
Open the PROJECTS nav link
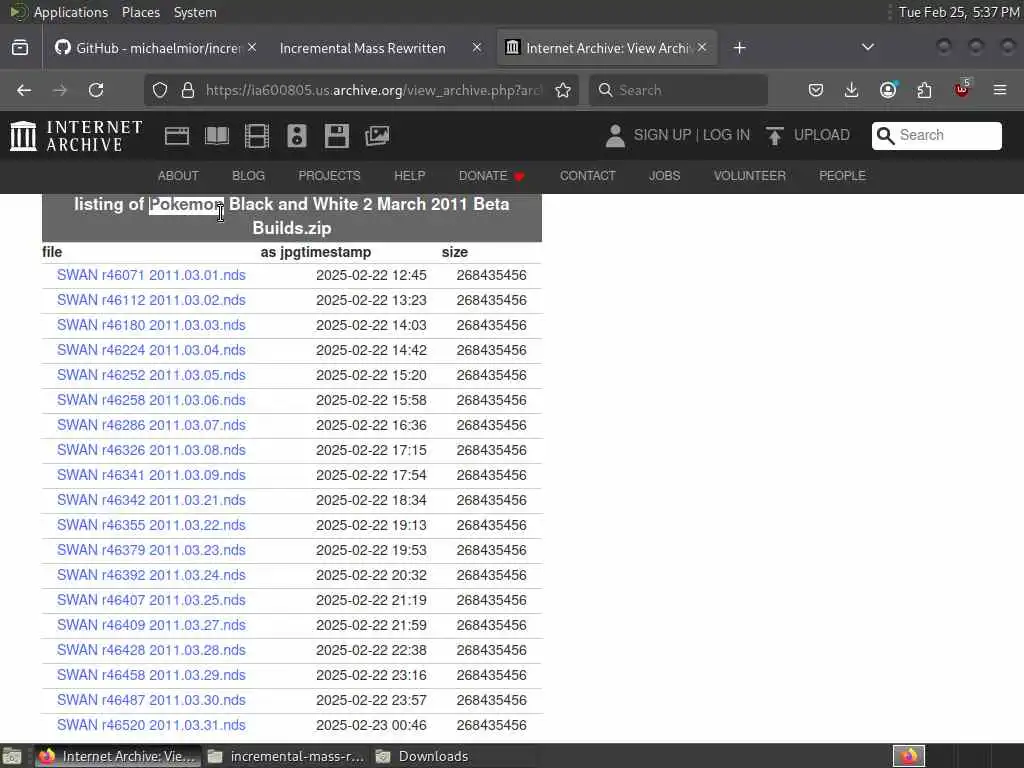(x=329, y=176)
